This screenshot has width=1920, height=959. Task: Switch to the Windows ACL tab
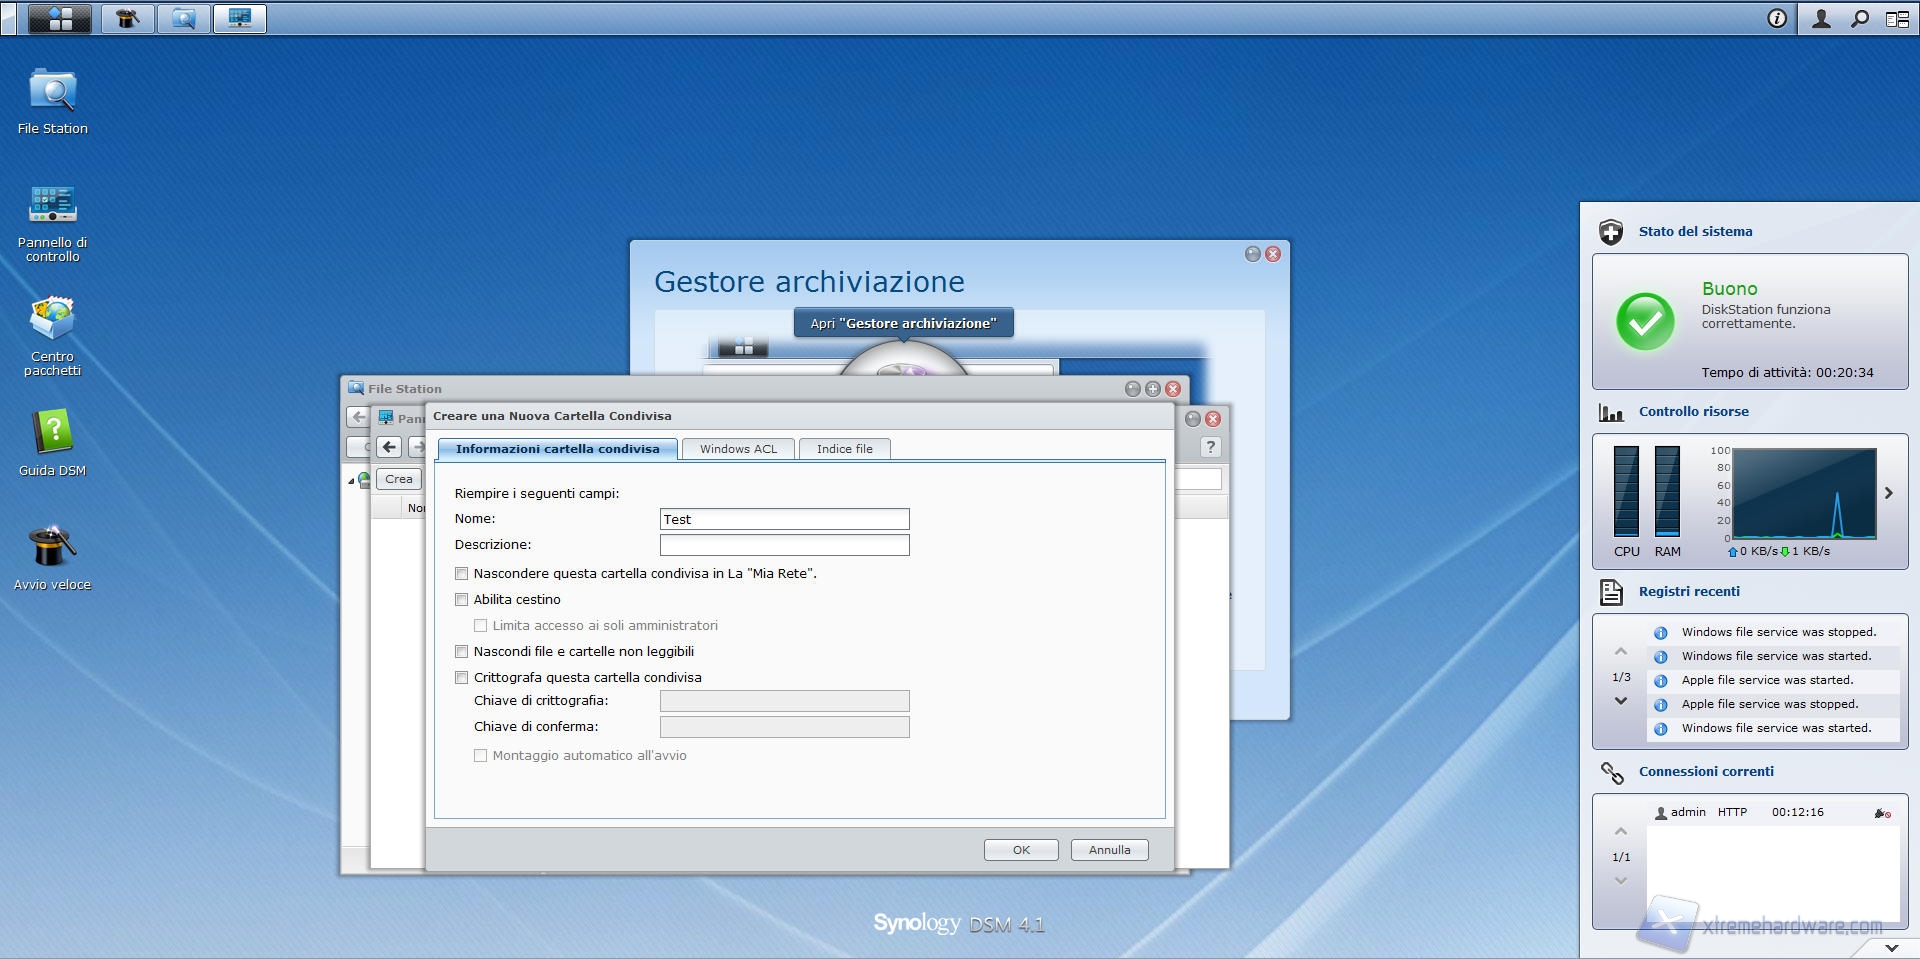[x=738, y=449]
